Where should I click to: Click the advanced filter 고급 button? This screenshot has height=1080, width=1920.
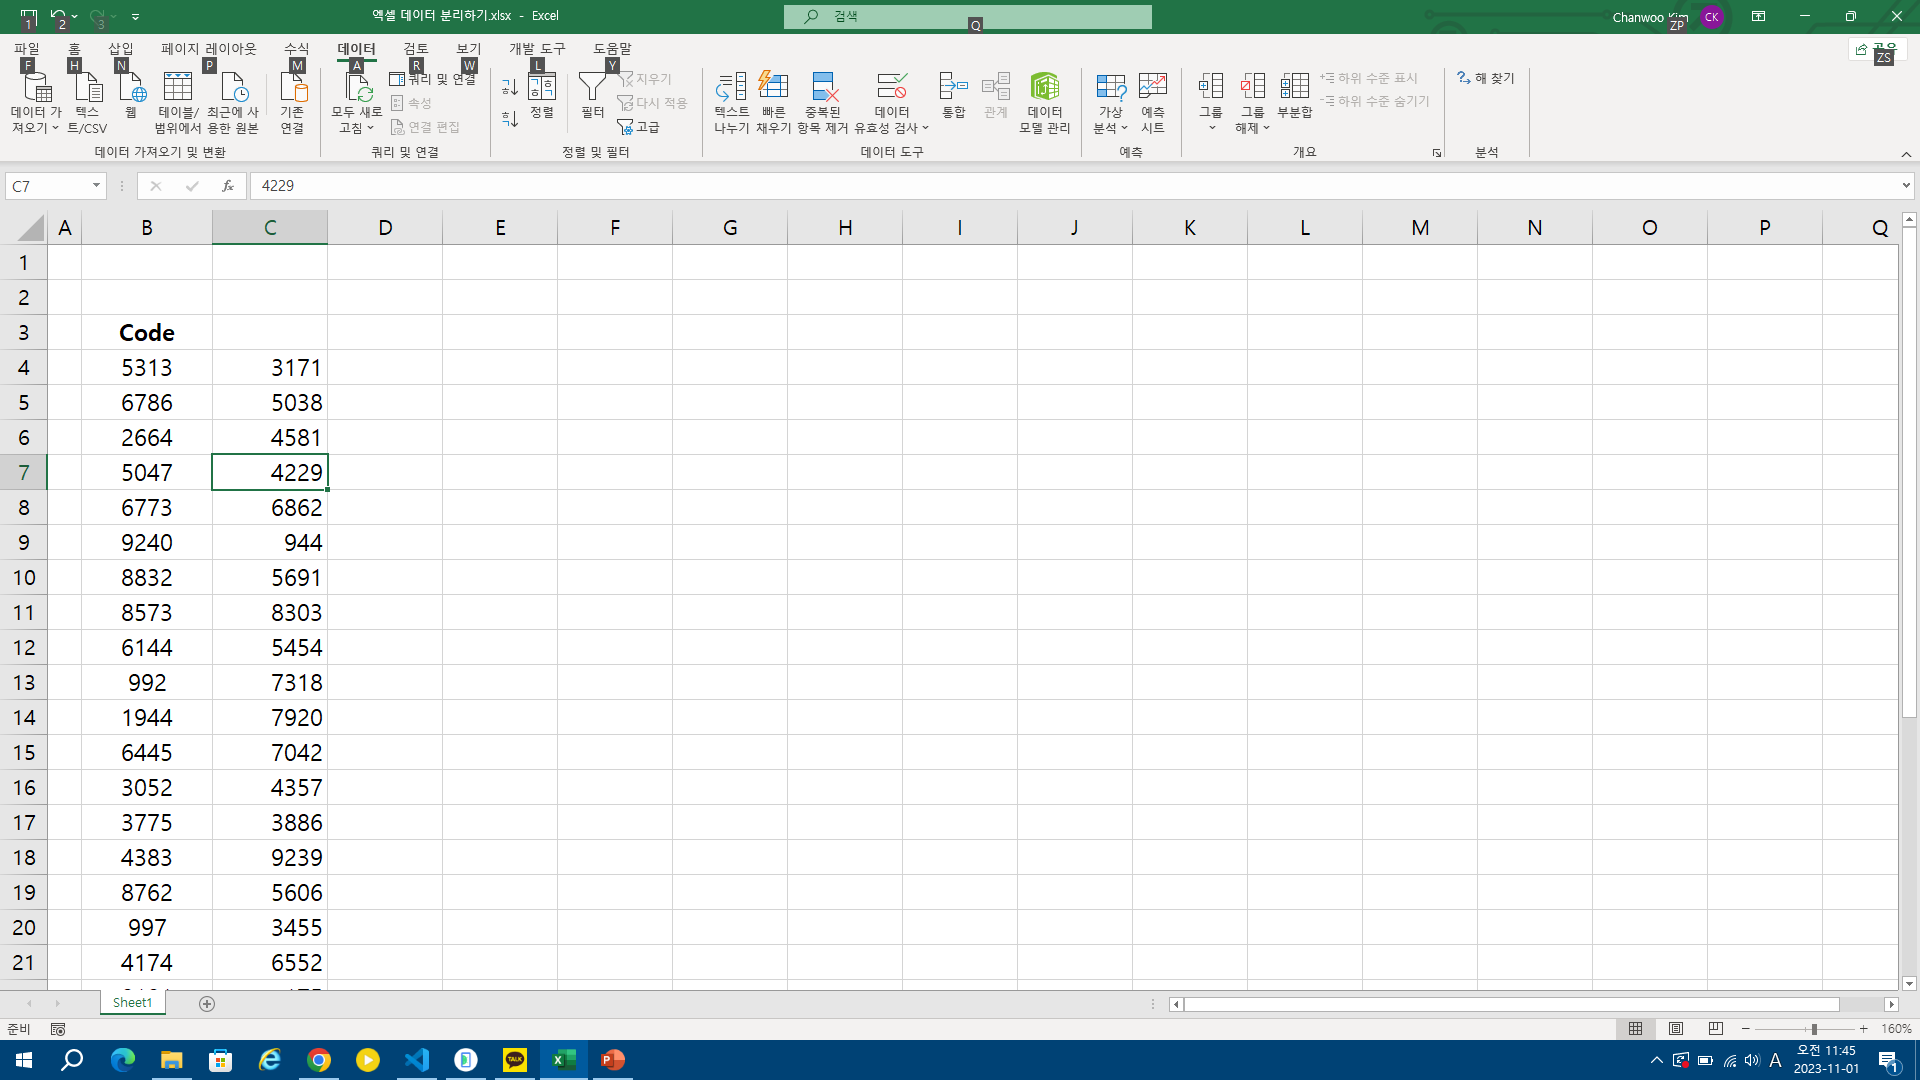pyautogui.click(x=640, y=127)
